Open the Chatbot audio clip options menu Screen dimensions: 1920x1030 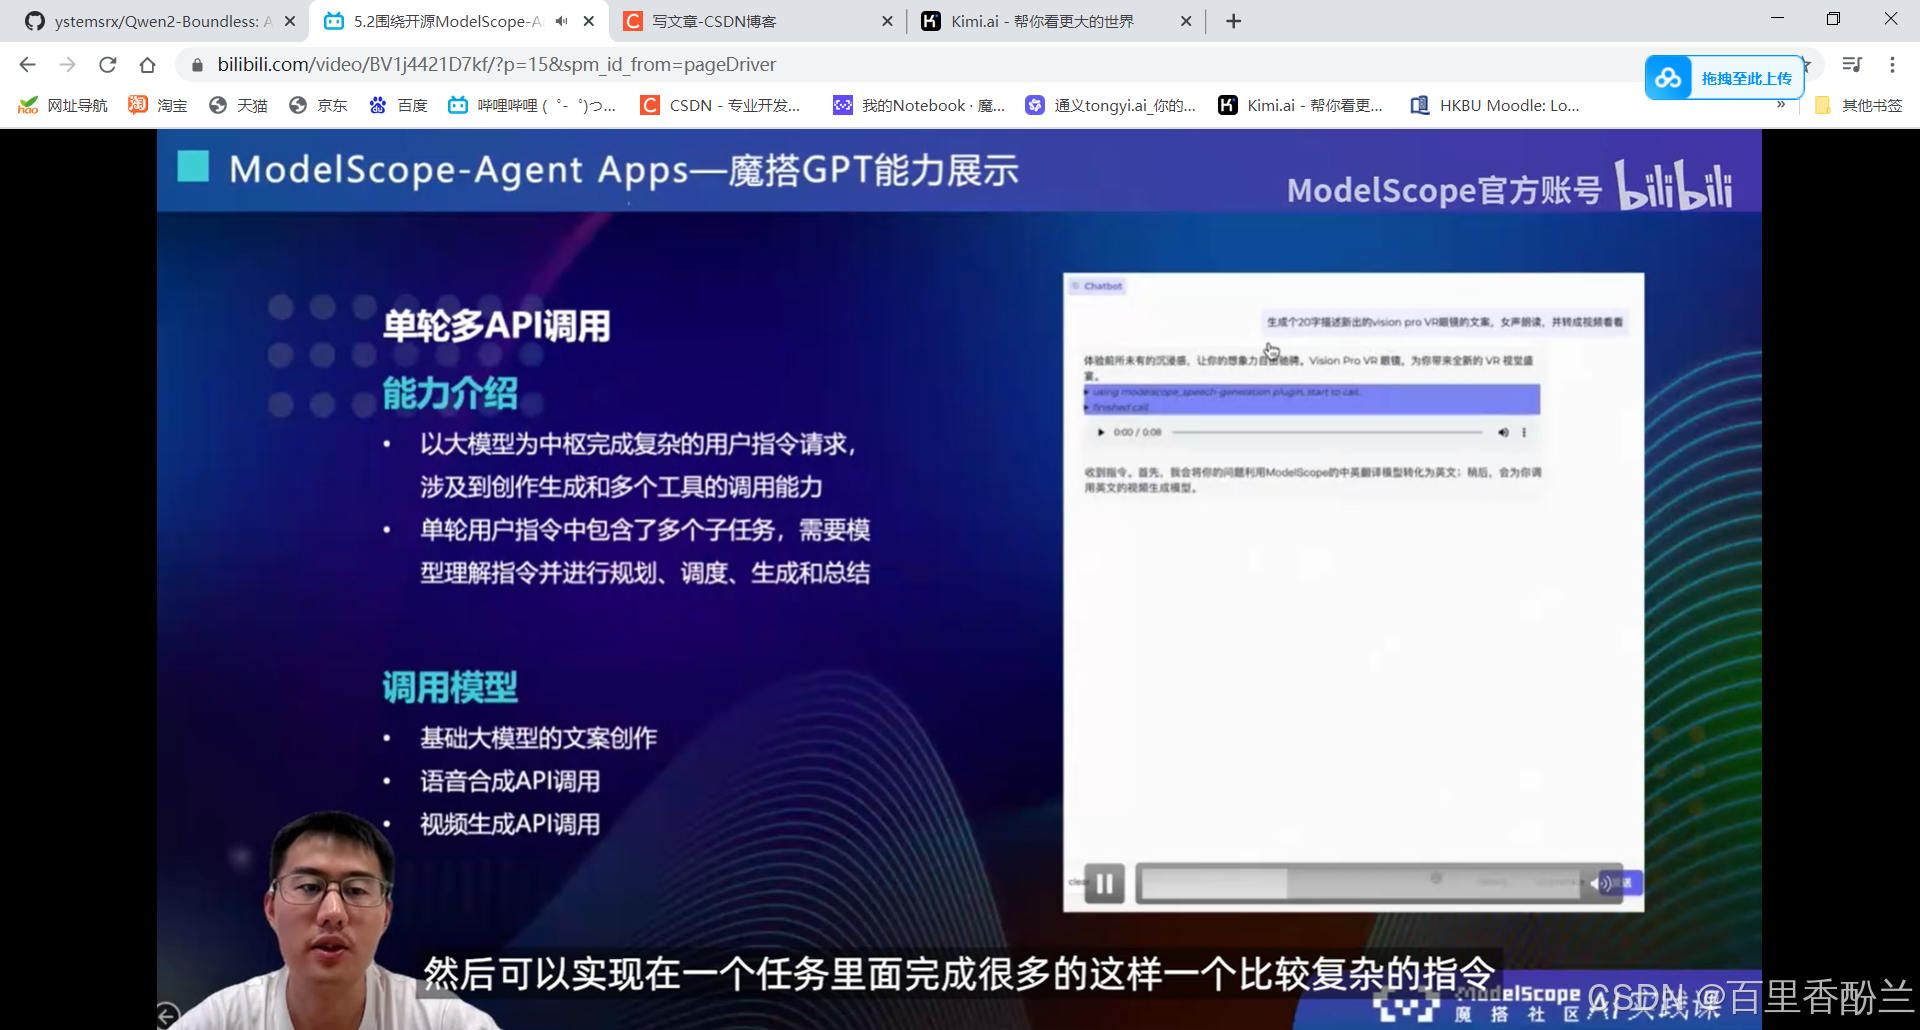(x=1524, y=433)
